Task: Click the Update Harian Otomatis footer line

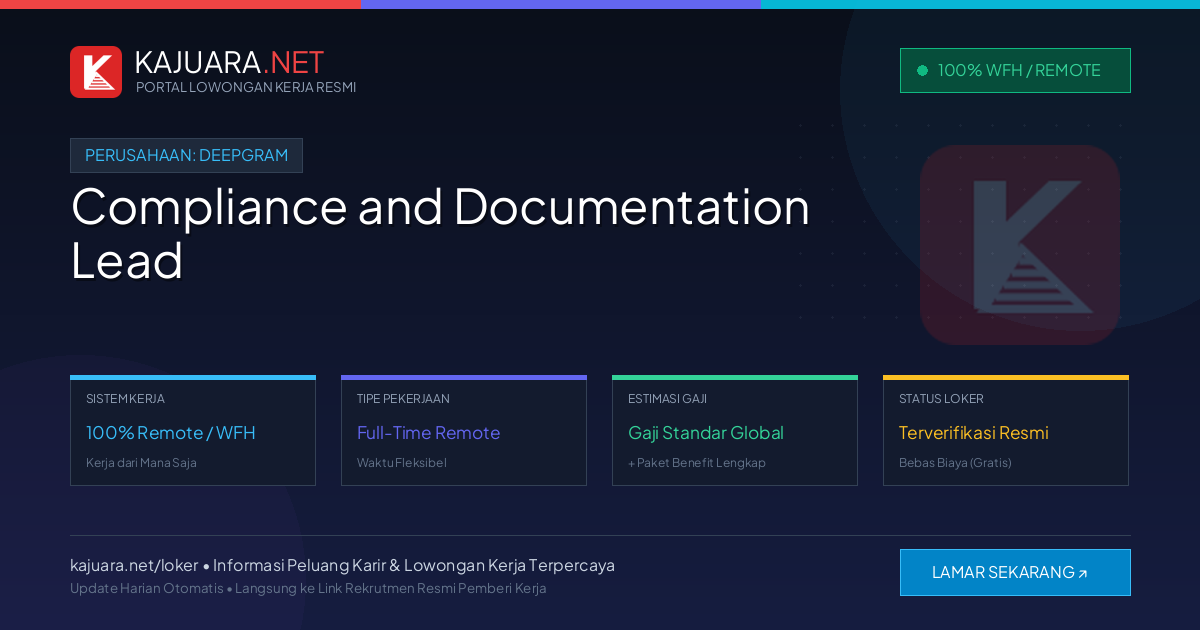Action: (x=308, y=588)
